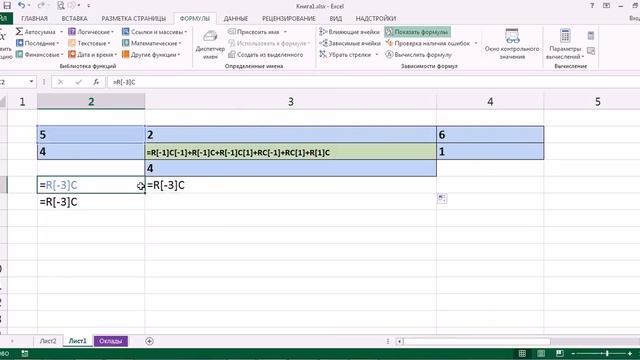The height and width of the screenshot is (360, 640).
Task: Open the Математические functions list
Action: (x=151, y=43)
